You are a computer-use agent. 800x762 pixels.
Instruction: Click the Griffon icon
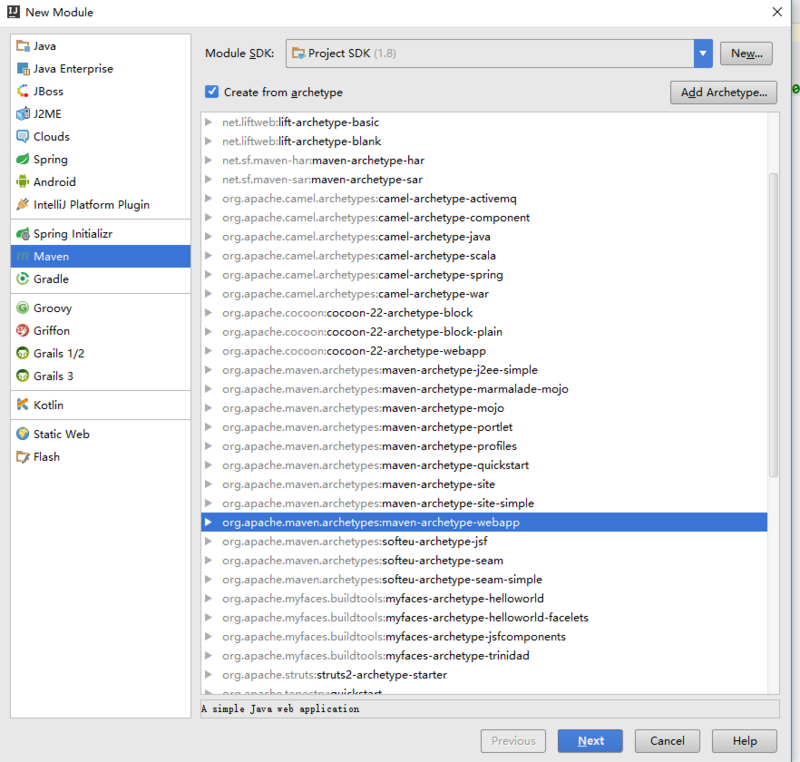pos(22,331)
